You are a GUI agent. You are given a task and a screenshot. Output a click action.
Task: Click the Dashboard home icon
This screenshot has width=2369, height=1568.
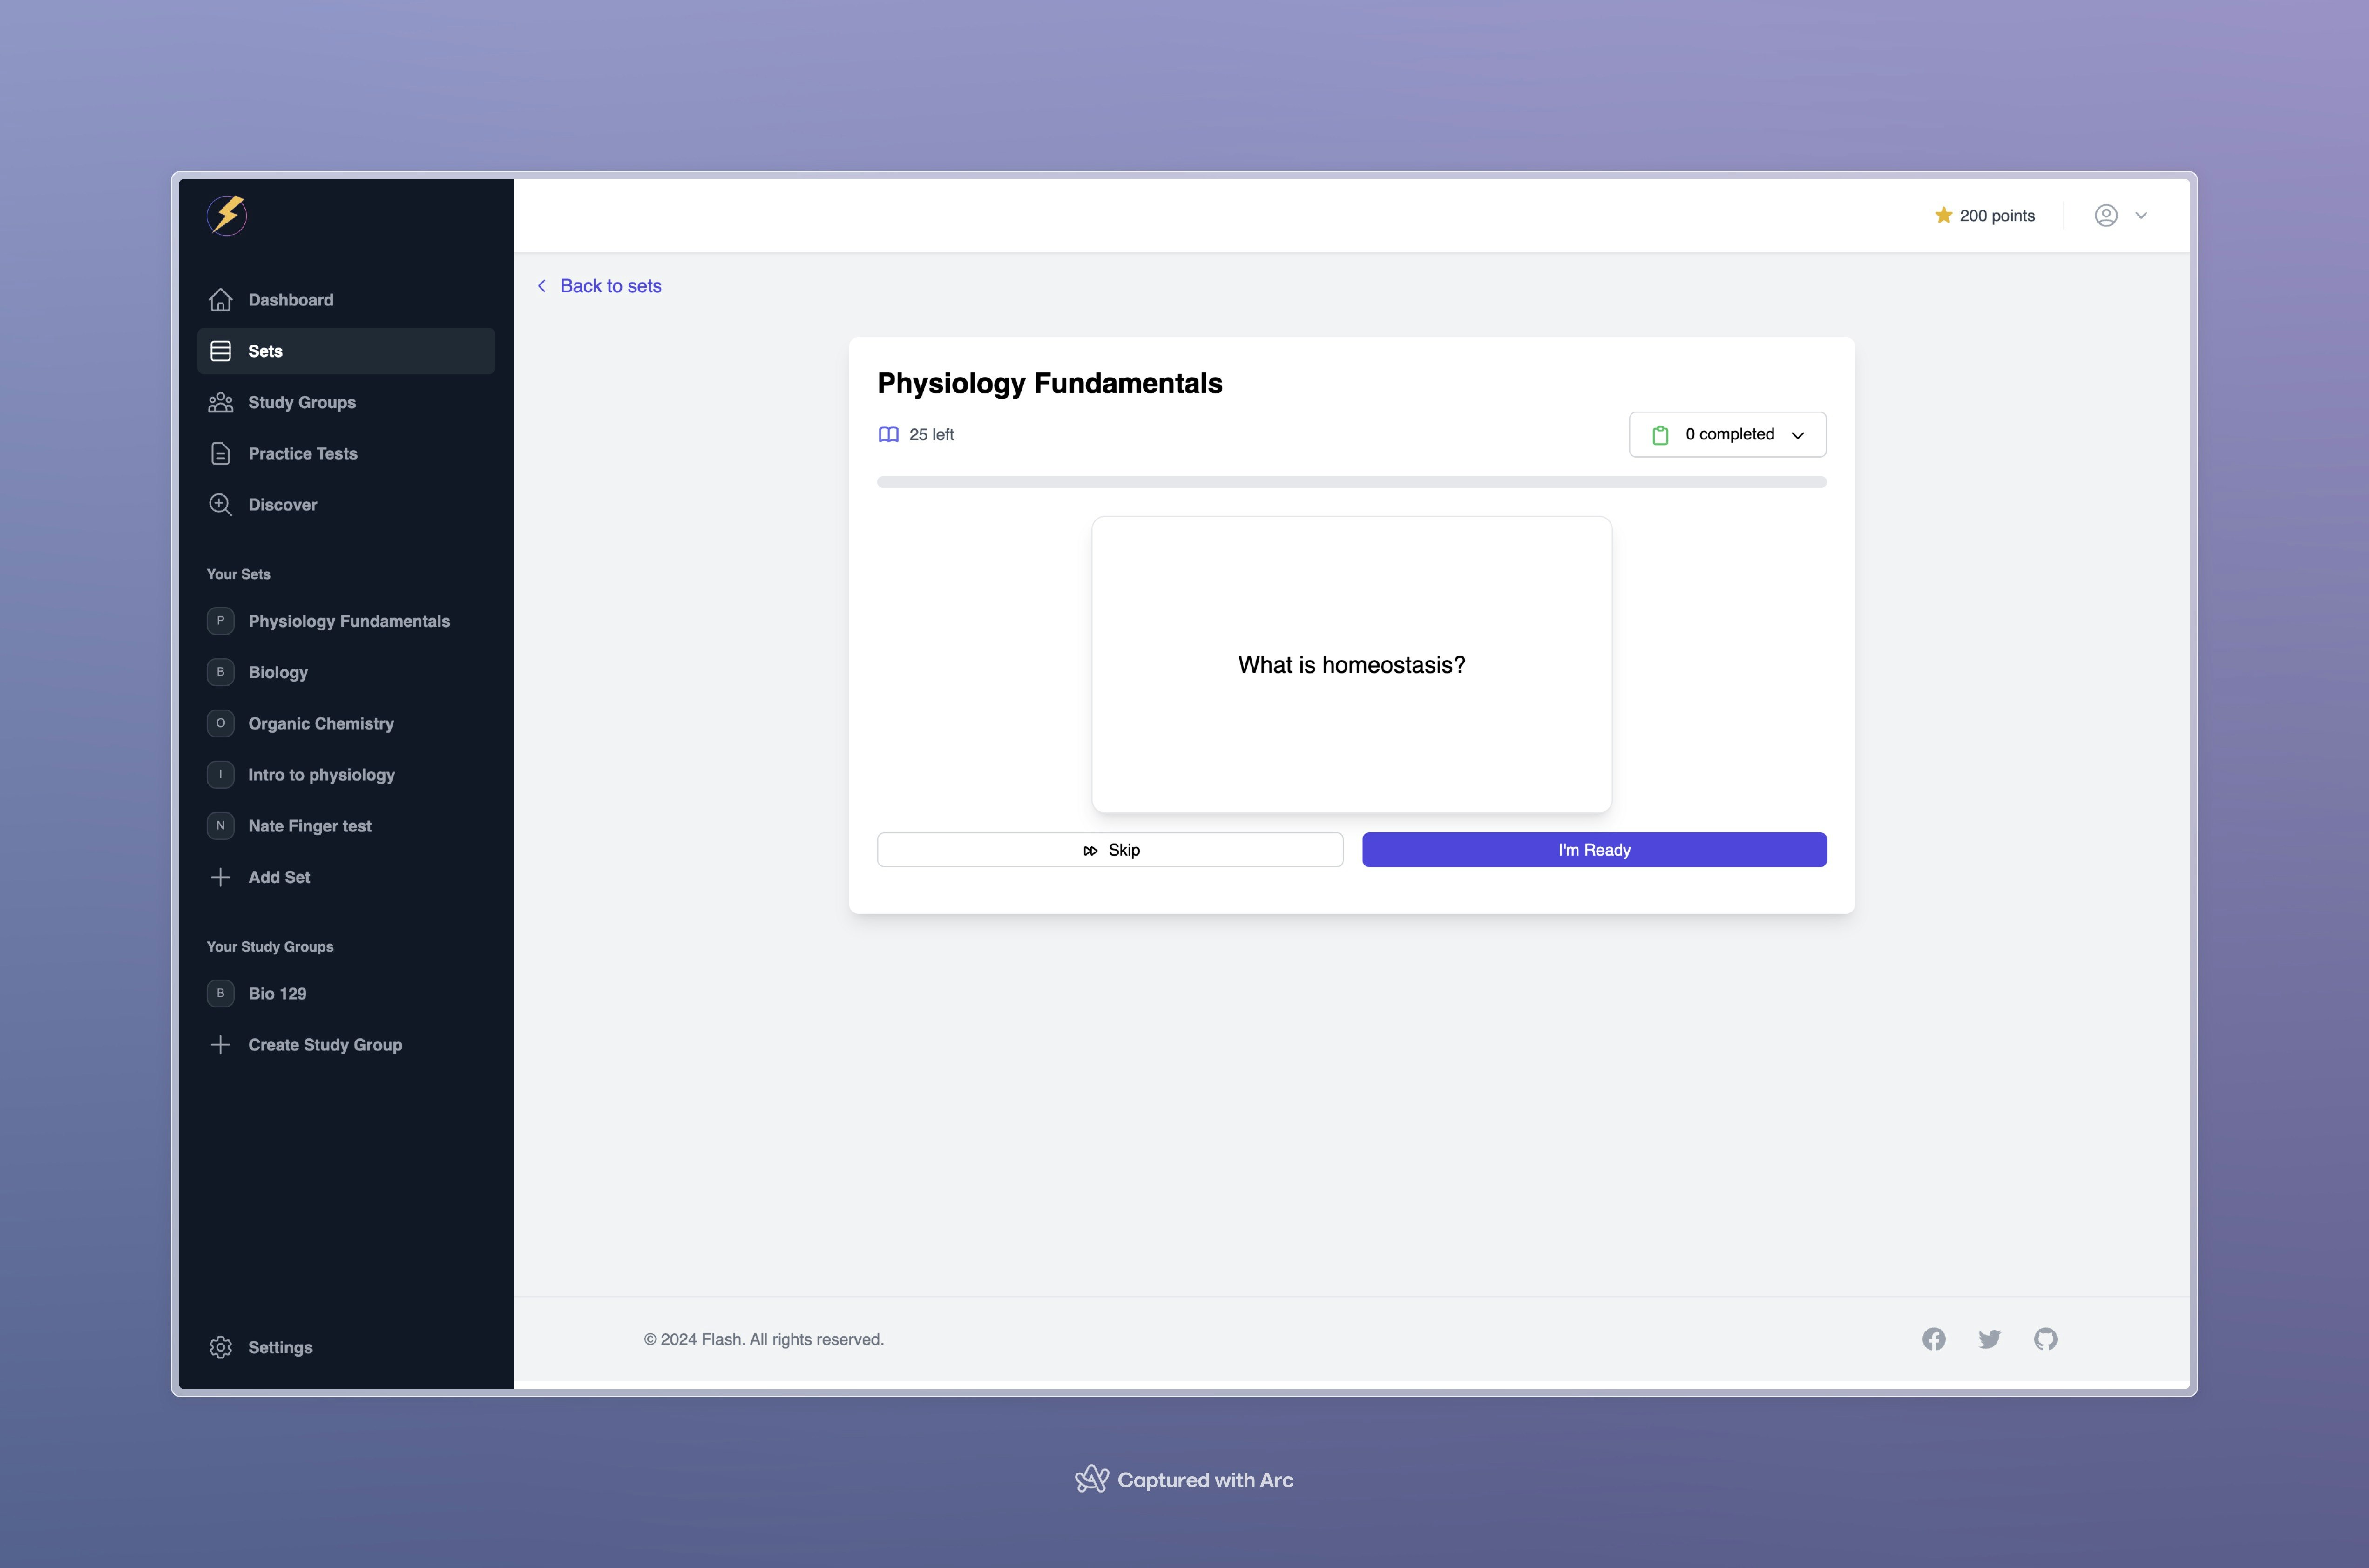point(220,300)
